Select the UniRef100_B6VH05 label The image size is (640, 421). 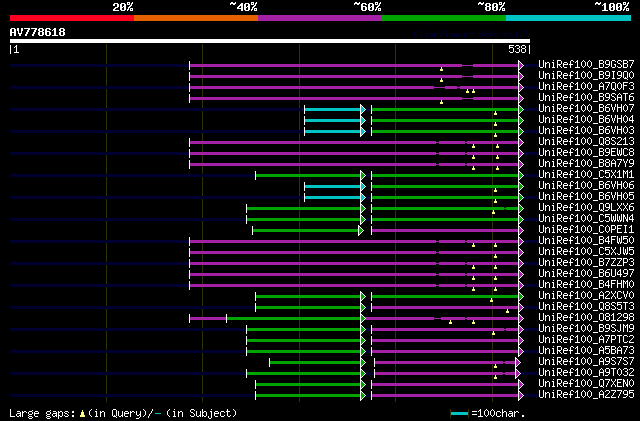[x=586, y=197]
